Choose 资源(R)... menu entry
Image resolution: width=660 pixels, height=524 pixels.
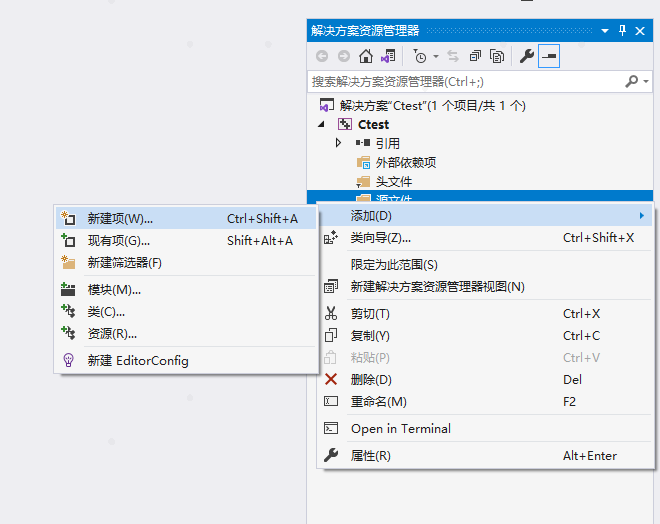click(x=186, y=334)
